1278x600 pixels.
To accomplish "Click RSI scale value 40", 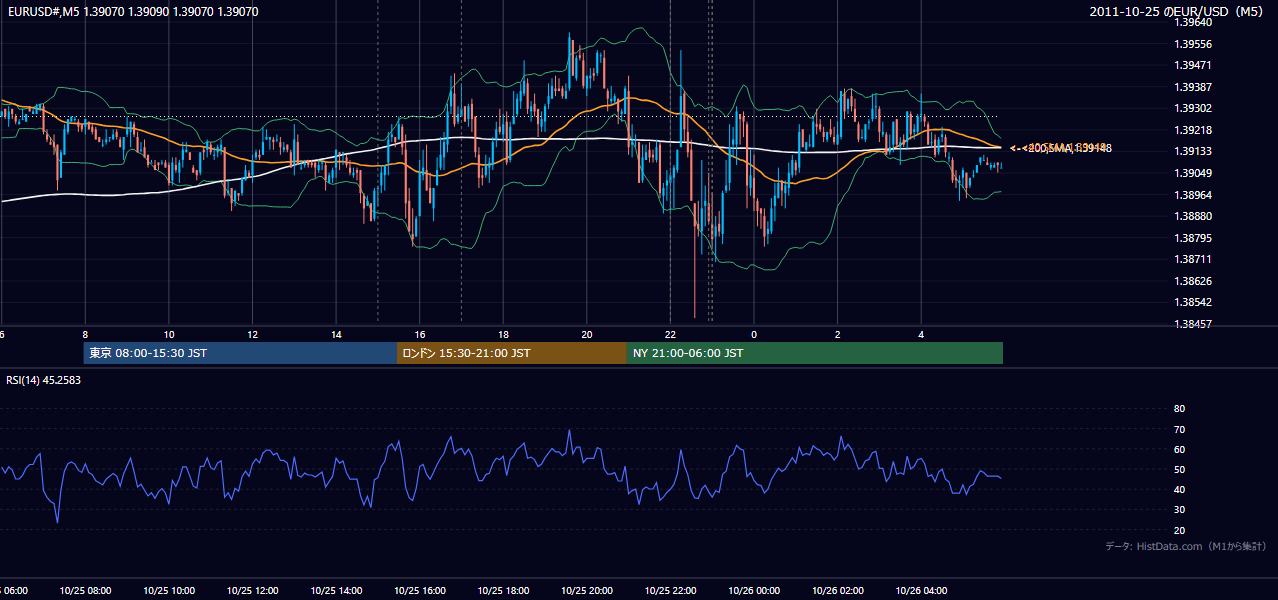I will pos(1179,489).
